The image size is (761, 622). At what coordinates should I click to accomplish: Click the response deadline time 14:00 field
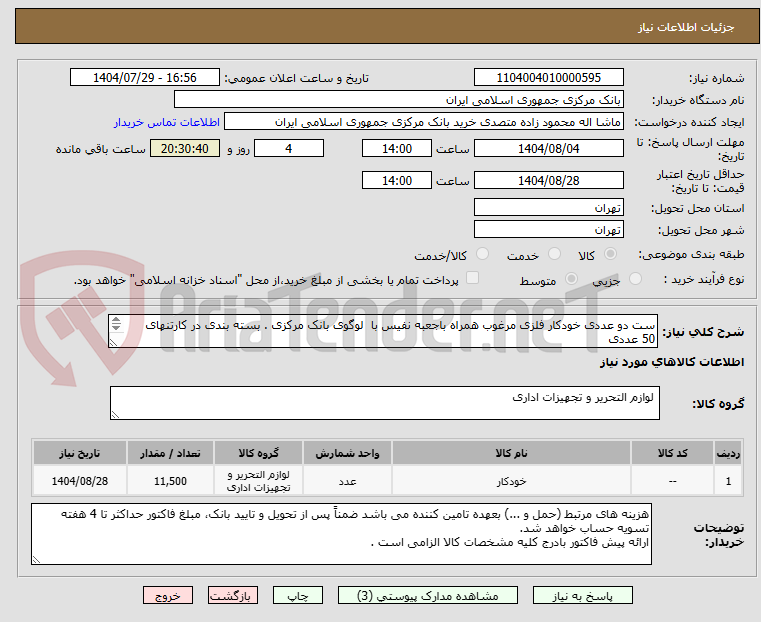click(x=397, y=148)
